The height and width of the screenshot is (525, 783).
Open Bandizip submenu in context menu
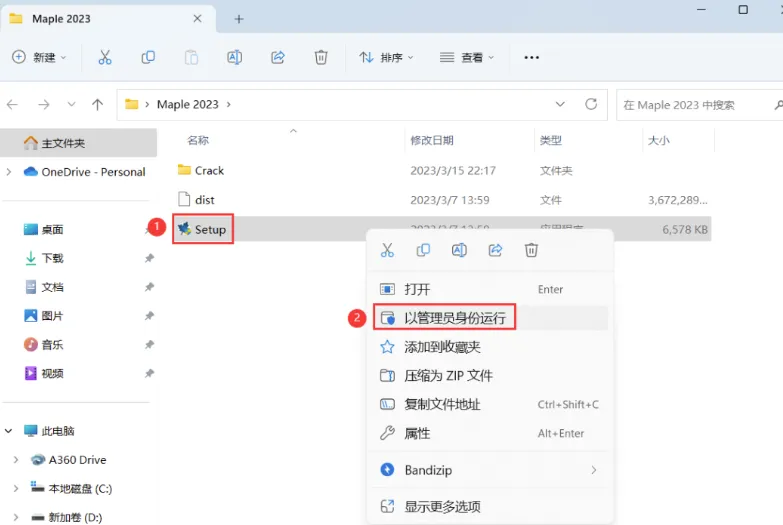click(x=490, y=470)
